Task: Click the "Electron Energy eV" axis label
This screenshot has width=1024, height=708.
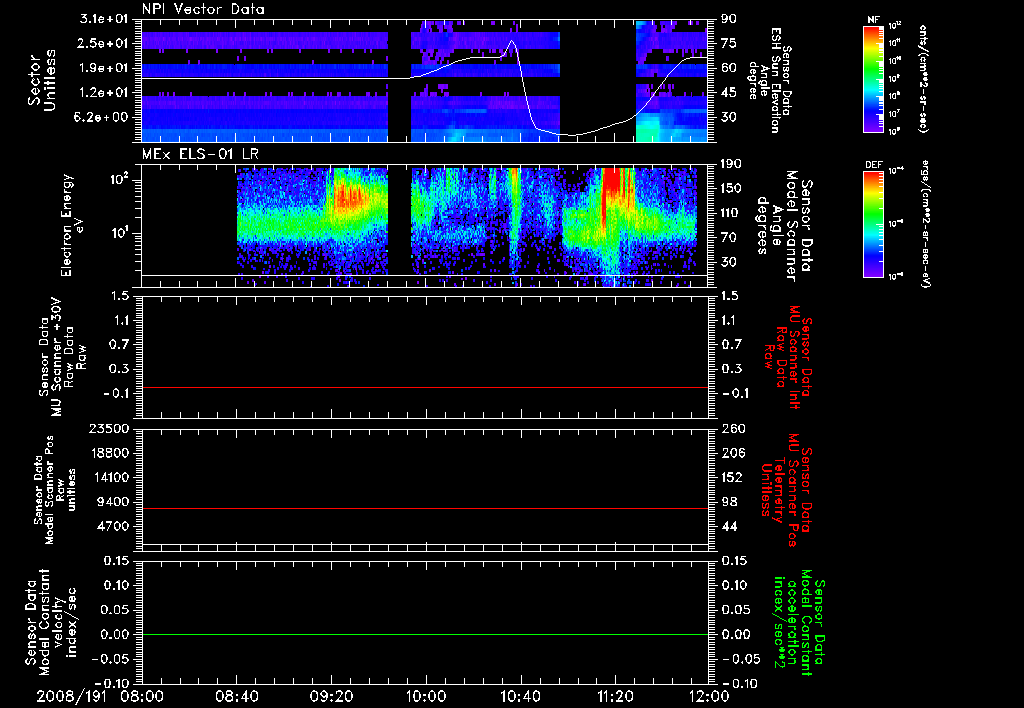Action: coord(74,225)
